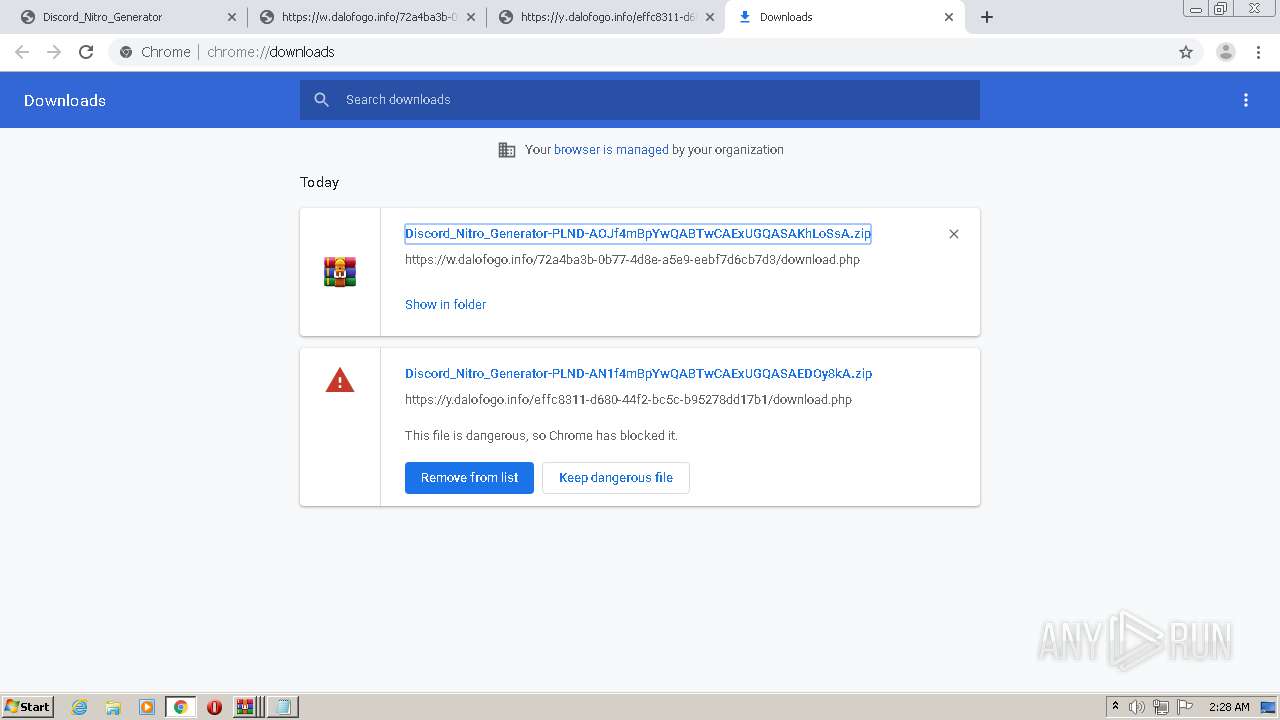Open the WinRAR taskbar button
1280x720 pixels.
248,707
